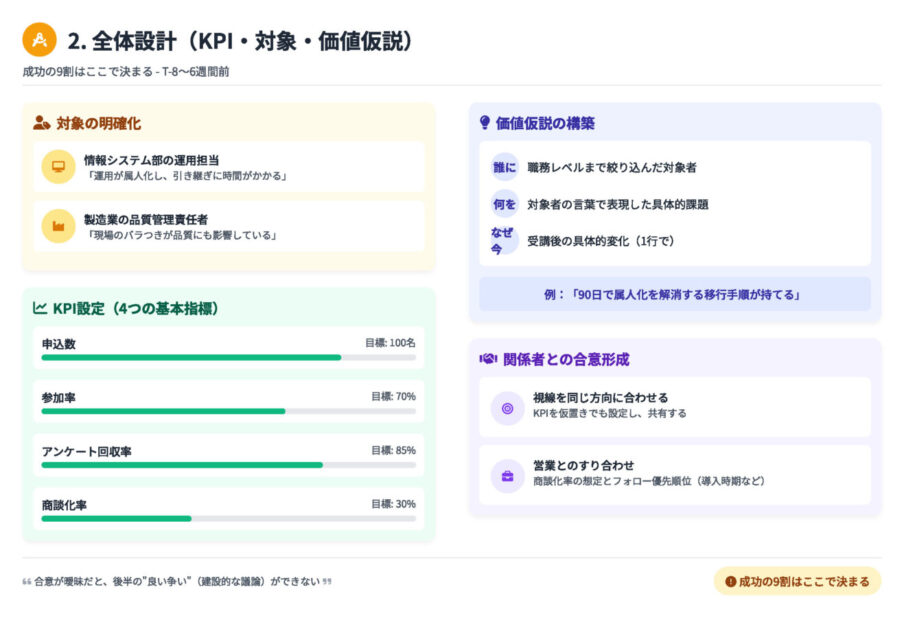Click the 誰に circle badge
The image size is (904, 618).
505,168
